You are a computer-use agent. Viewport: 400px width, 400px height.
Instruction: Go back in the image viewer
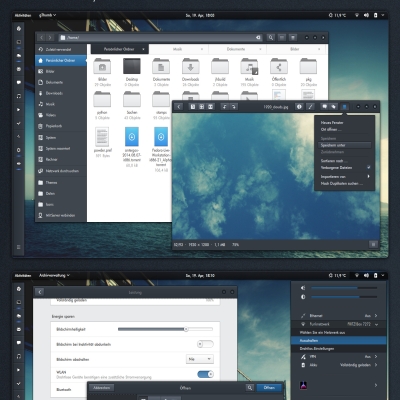(179, 107)
